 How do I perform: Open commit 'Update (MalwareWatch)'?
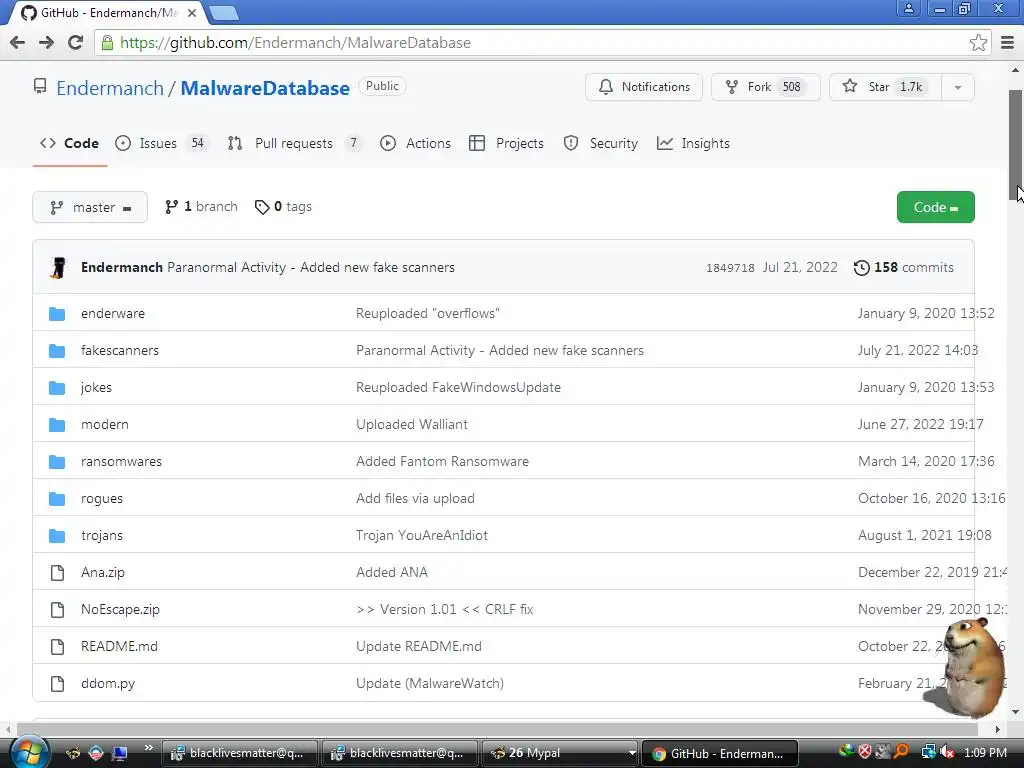click(x=430, y=684)
